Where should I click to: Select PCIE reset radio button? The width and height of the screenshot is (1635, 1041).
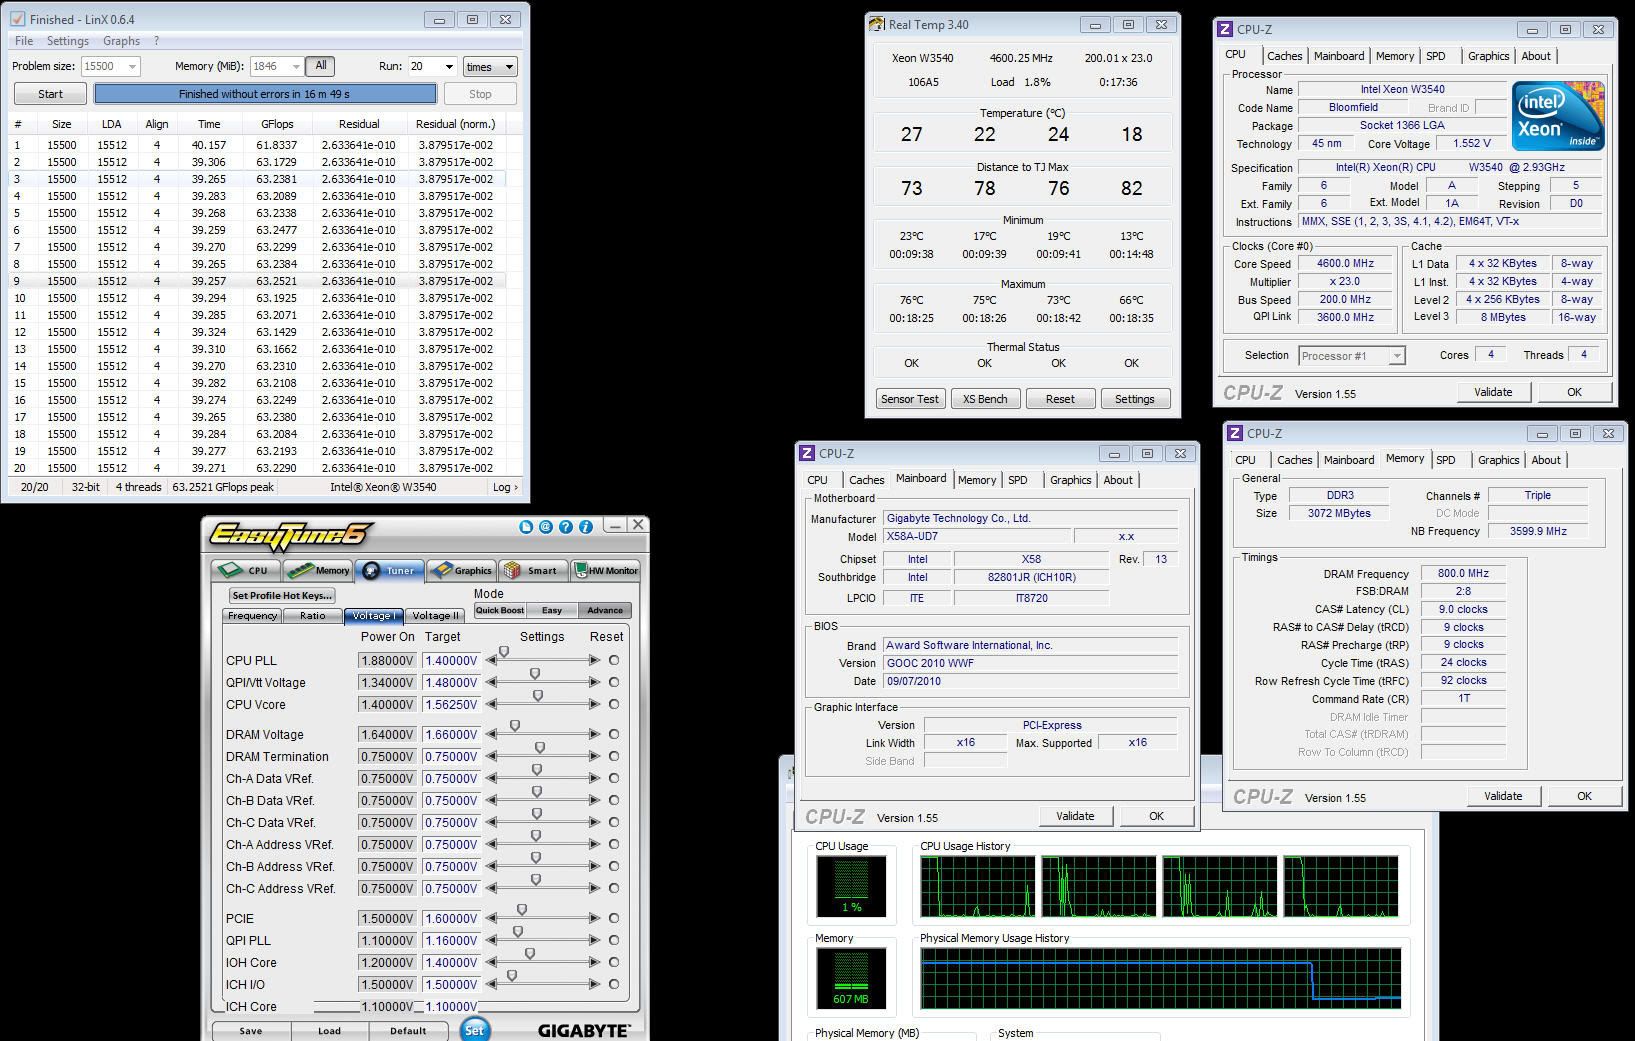coord(614,918)
